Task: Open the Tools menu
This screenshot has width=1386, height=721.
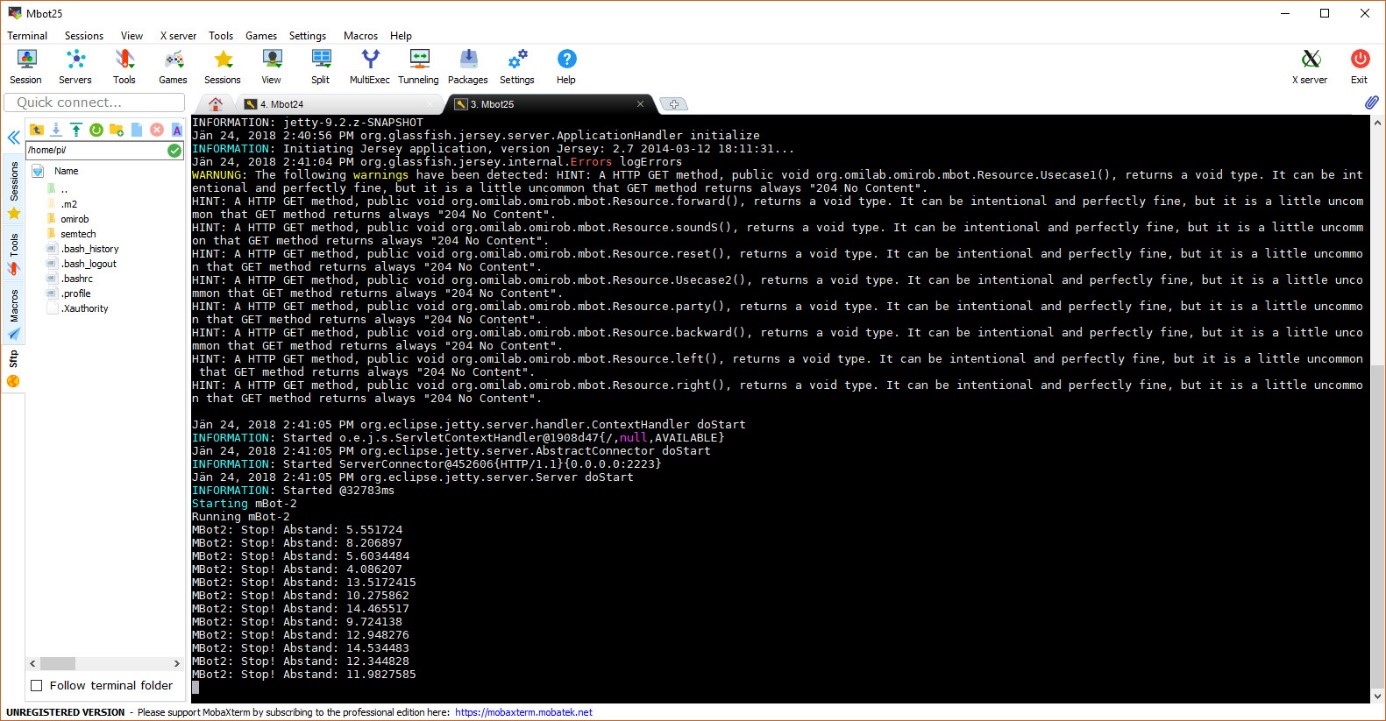Action: click(221, 36)
